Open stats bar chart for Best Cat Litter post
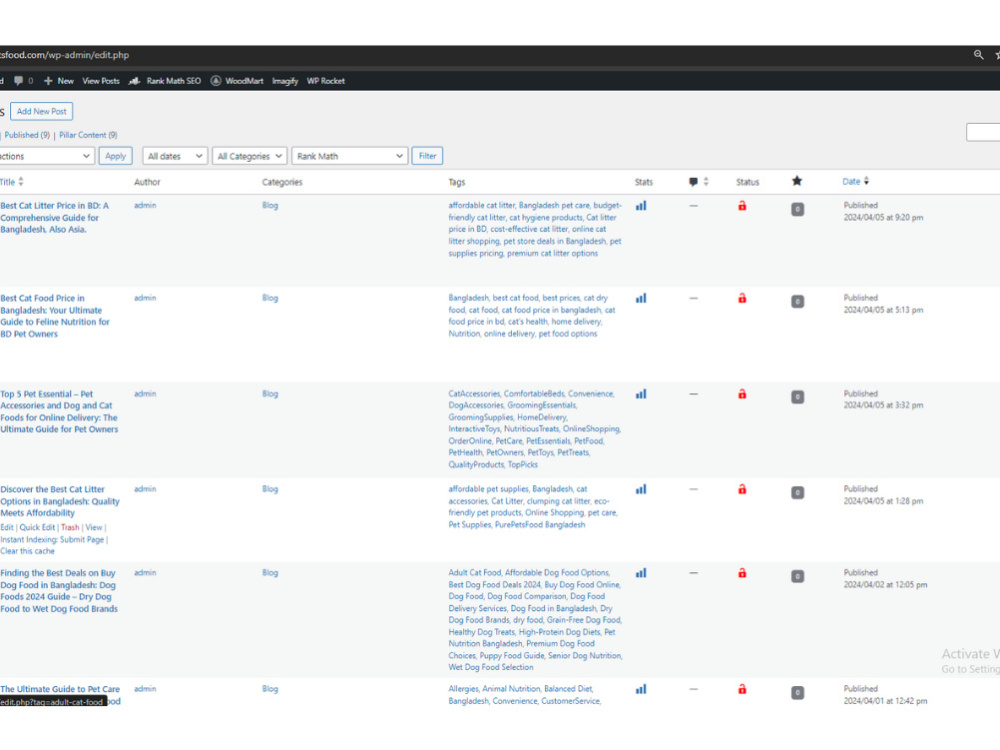The height and width of the screenshot is (750, 1000). 641,205
